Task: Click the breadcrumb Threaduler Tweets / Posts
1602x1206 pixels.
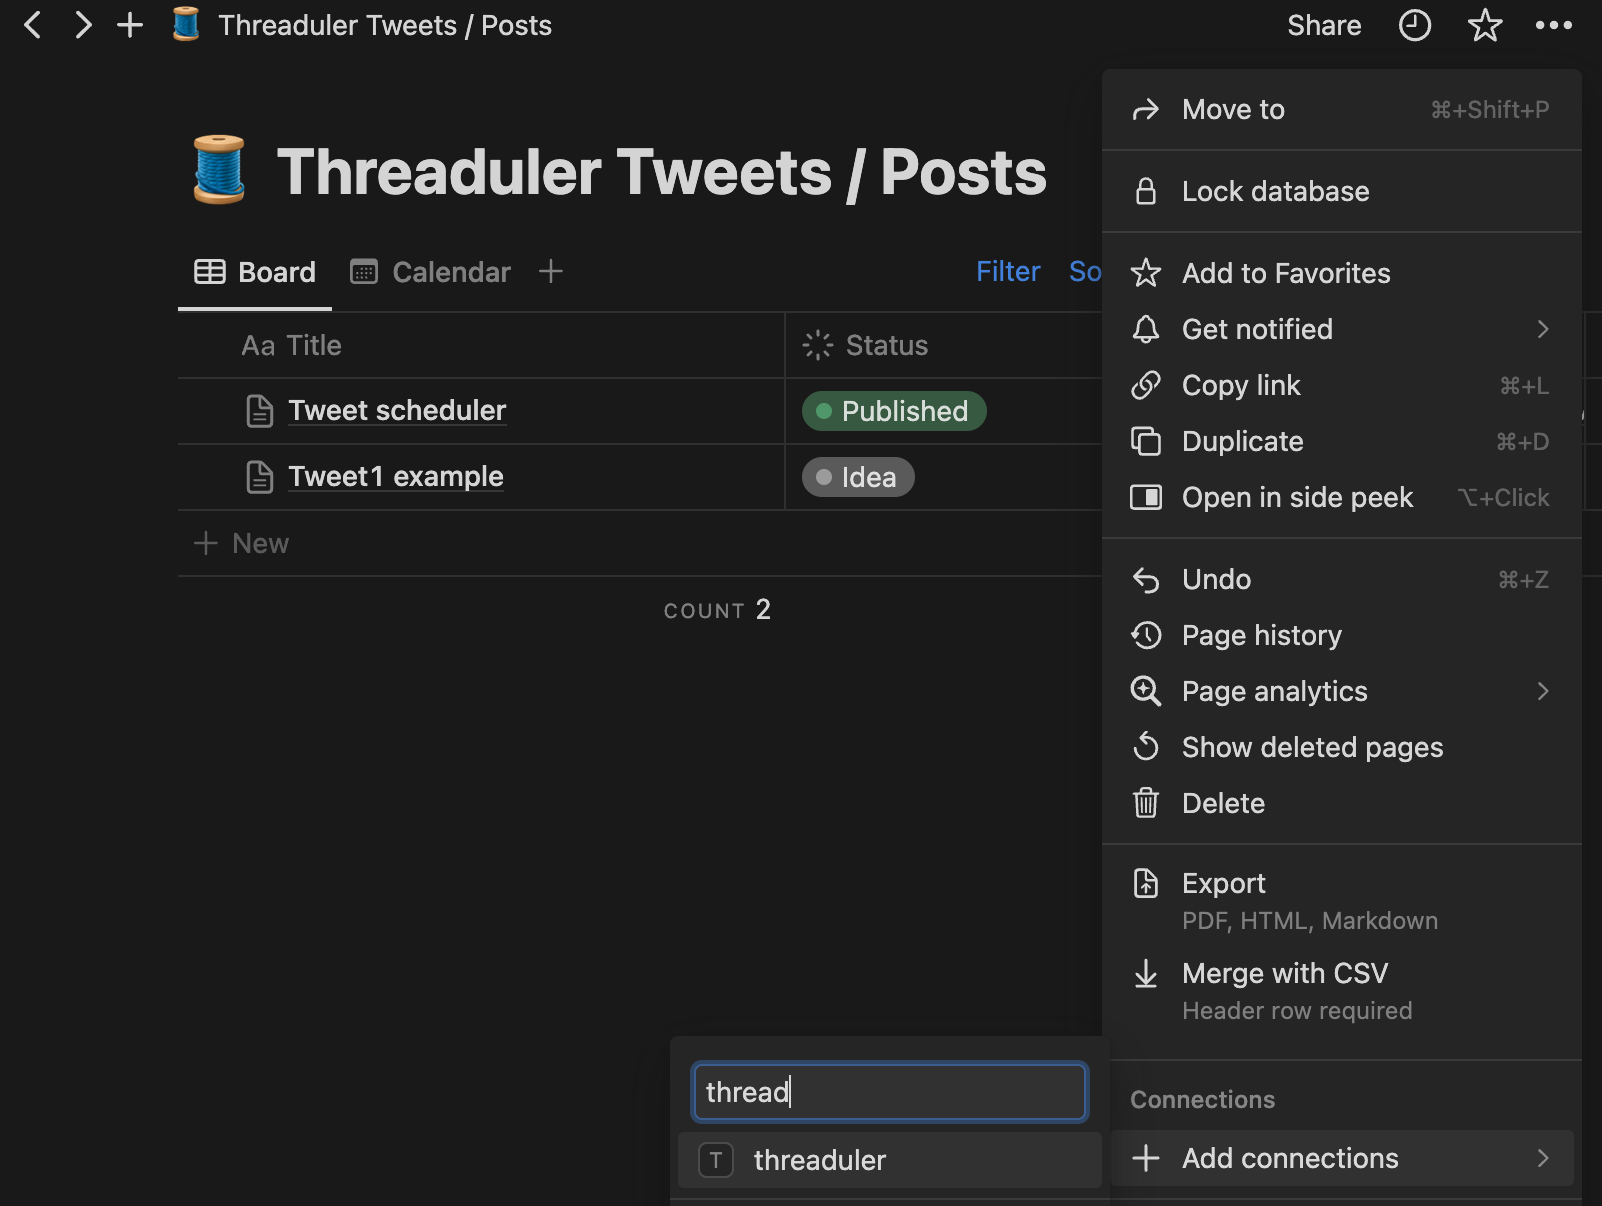Action: pyautogui.click(x=385, y=25)
